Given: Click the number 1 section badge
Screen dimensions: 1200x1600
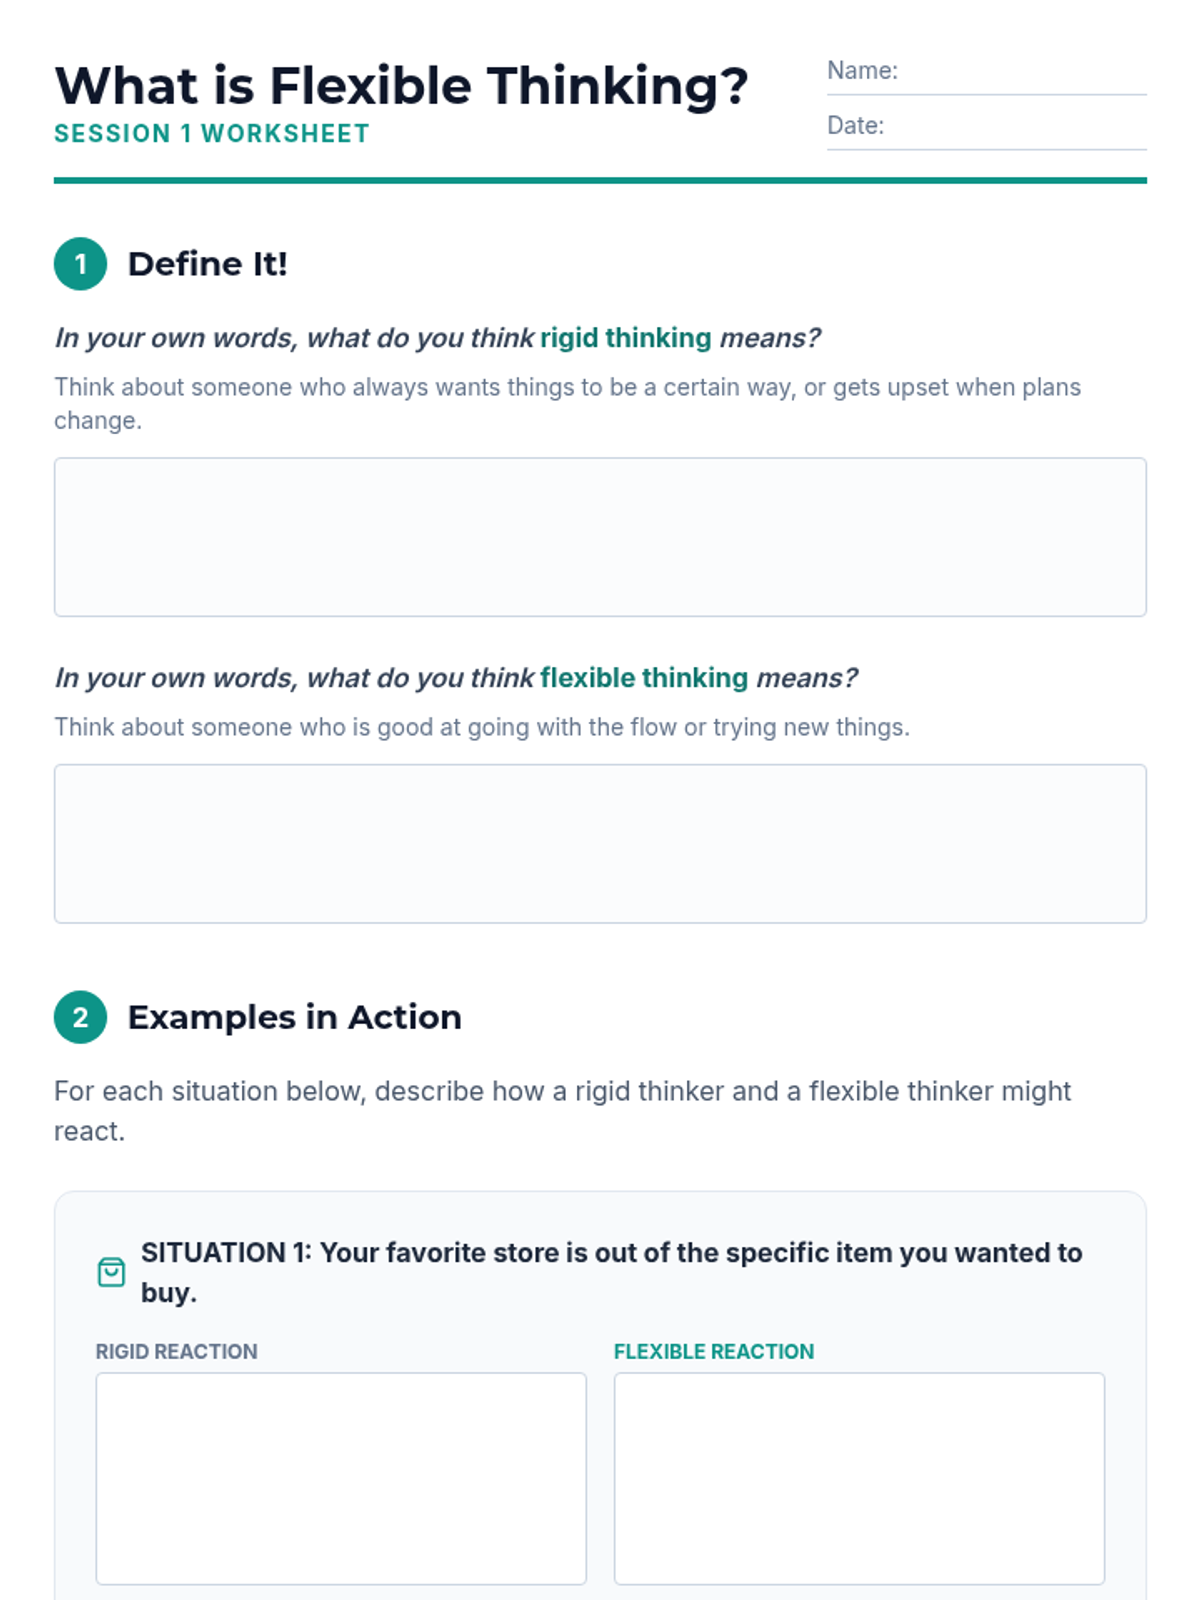Looking at the screenshot, I should coord(80,264).
